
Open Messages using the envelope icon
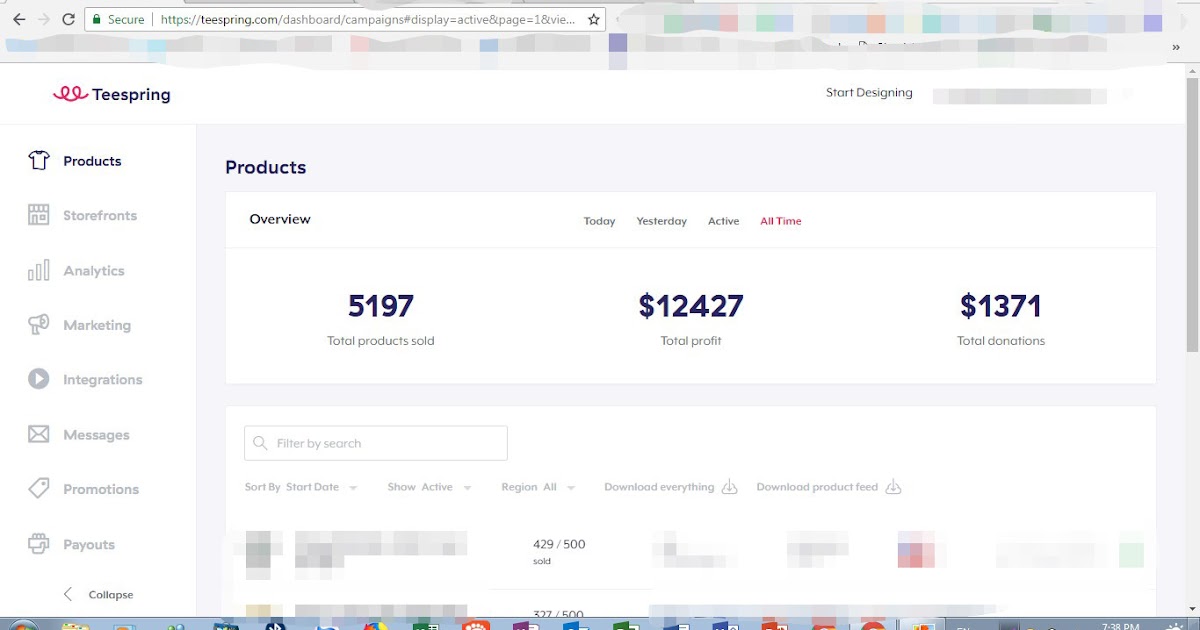click(x=38, y=434)
